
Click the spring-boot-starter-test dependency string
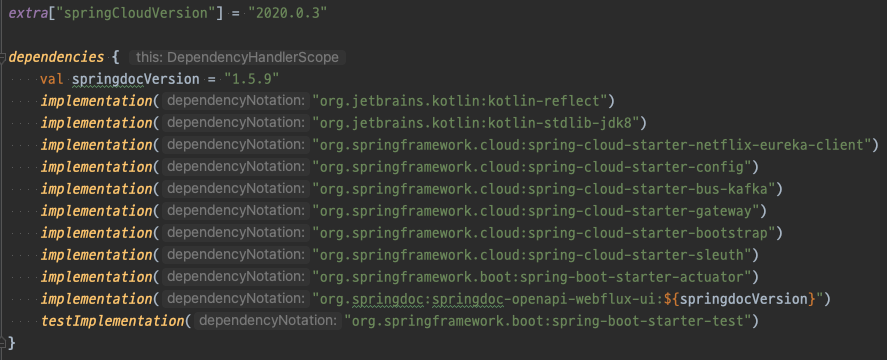pyautogui.click(x=548, y=321)
